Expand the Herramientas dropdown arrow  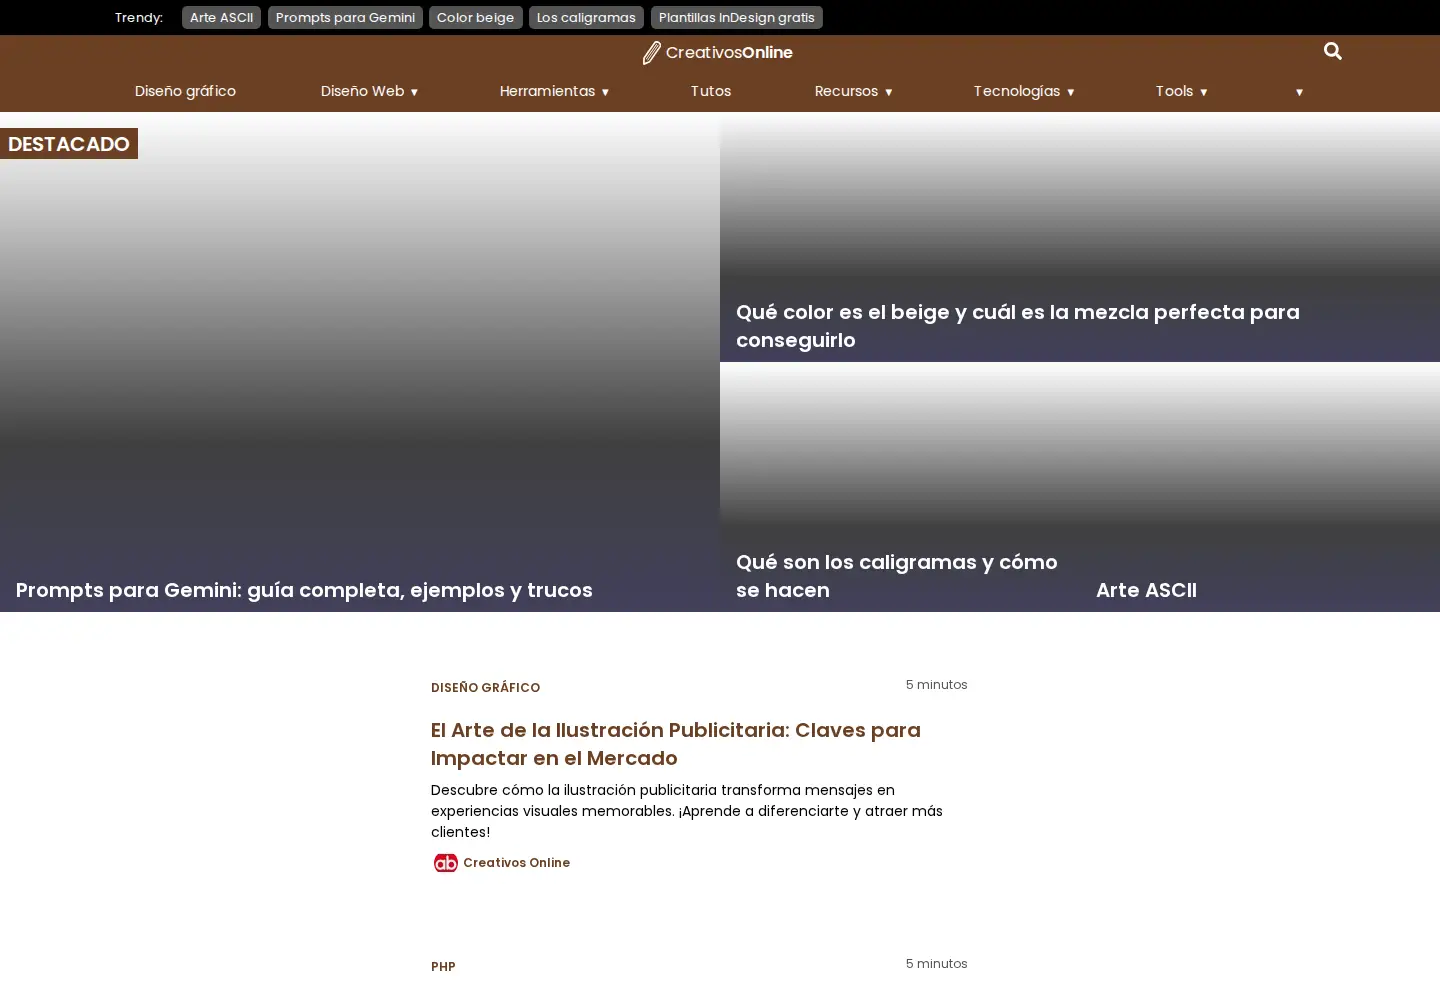coord(605,92)
